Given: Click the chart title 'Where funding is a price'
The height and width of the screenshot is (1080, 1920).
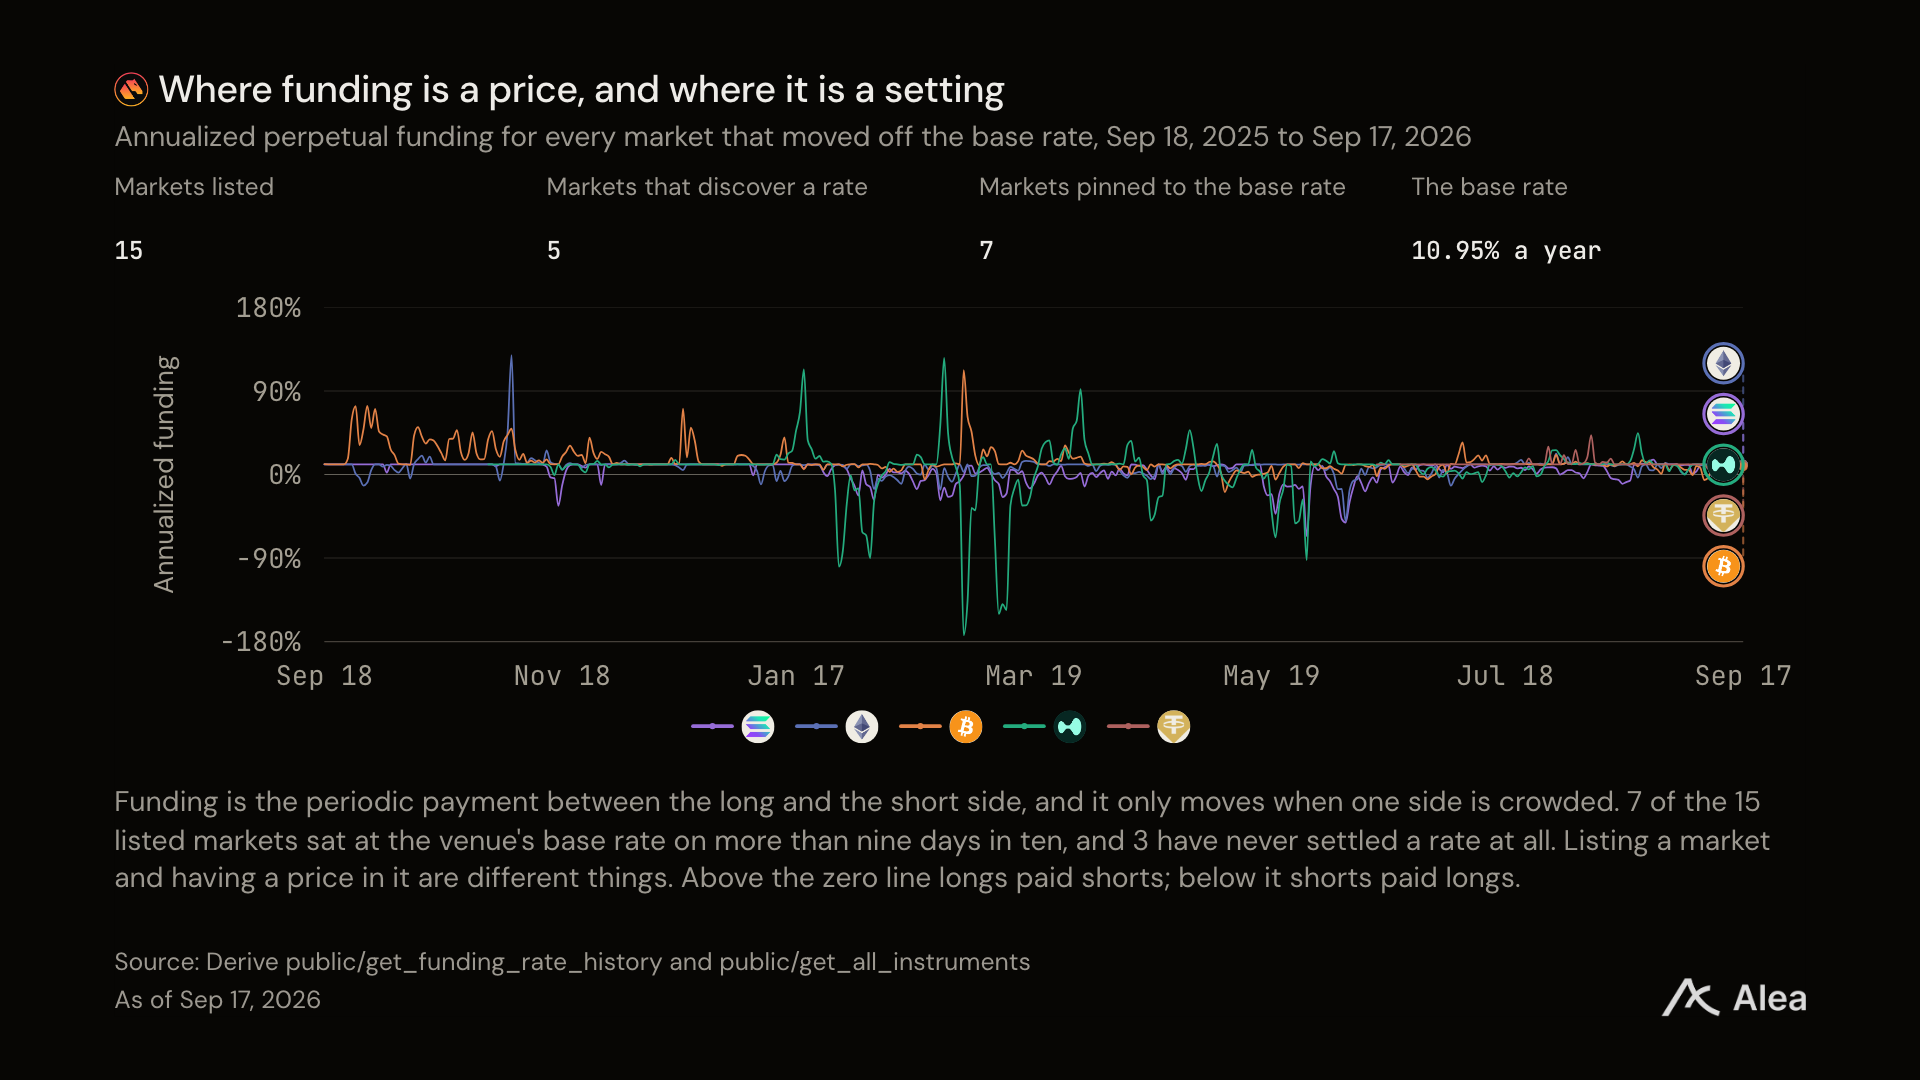Looking at the screenshot, I should [581, 90].
